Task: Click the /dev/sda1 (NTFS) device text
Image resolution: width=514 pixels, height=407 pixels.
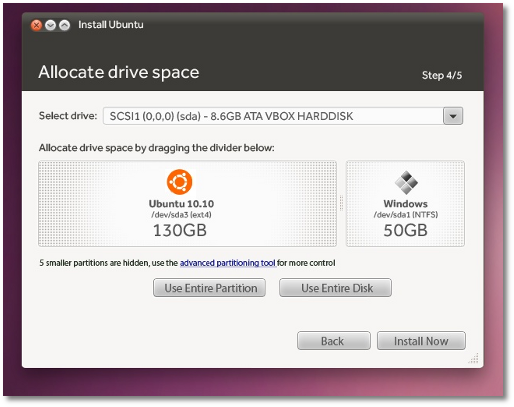Action: (x=406, y=215)
